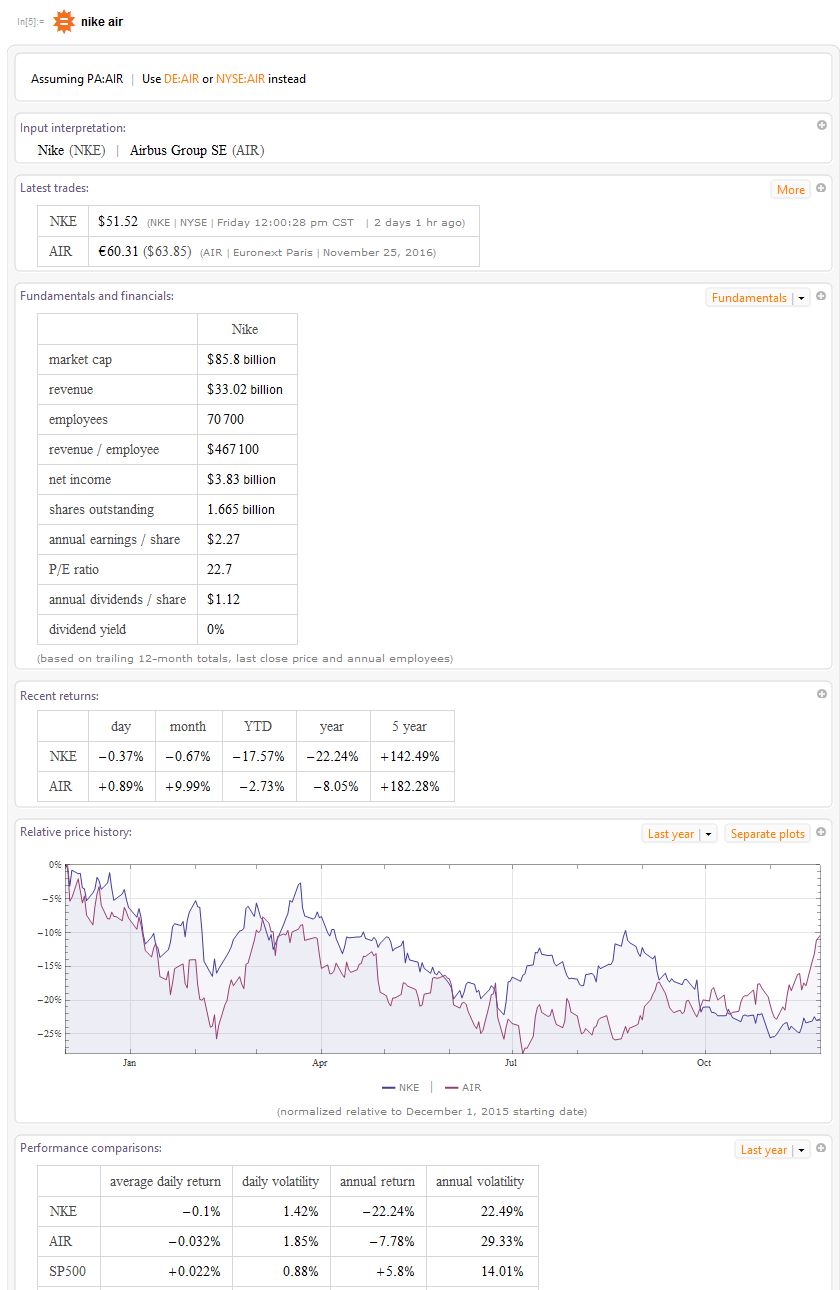This screenshot has height=1290, width=840.
Task: Click plus icon in Fundamentals and financials pod
Action: [821, 296]
